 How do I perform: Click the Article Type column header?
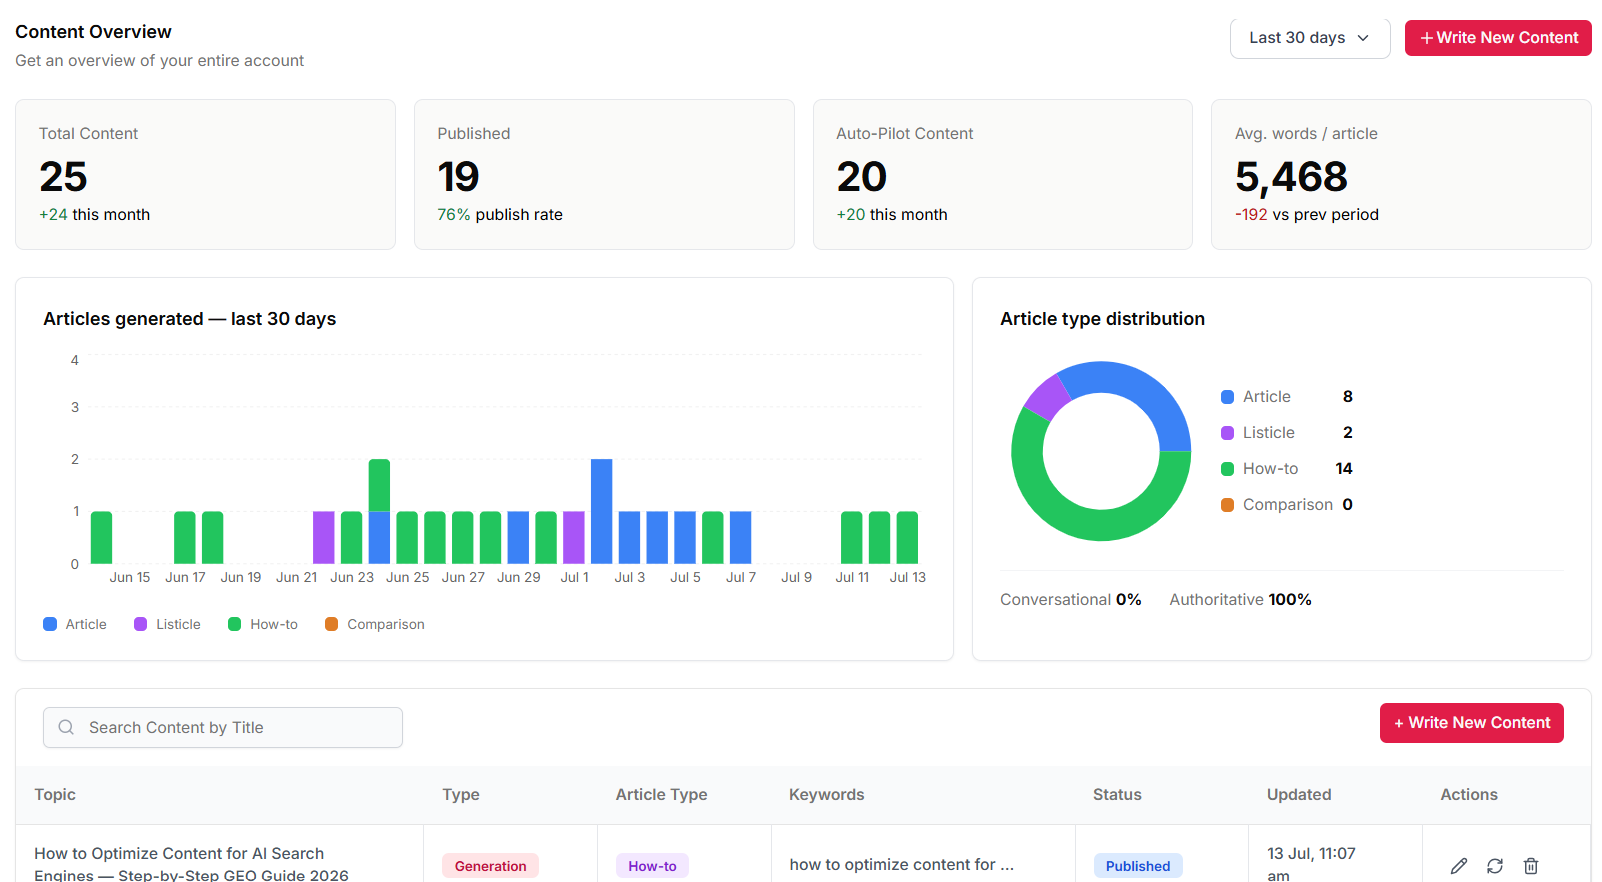(661, 795)
